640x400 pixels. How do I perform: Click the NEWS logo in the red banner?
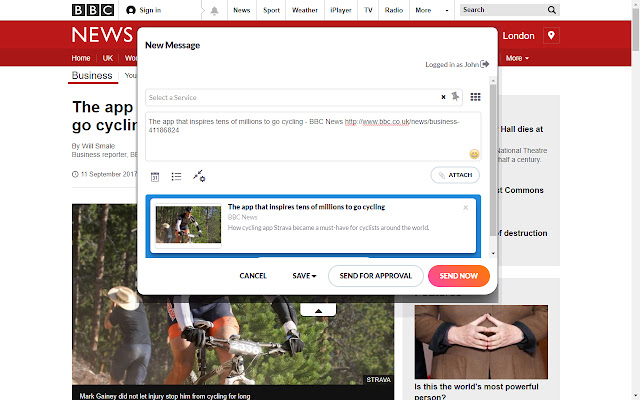pos(102,35)
